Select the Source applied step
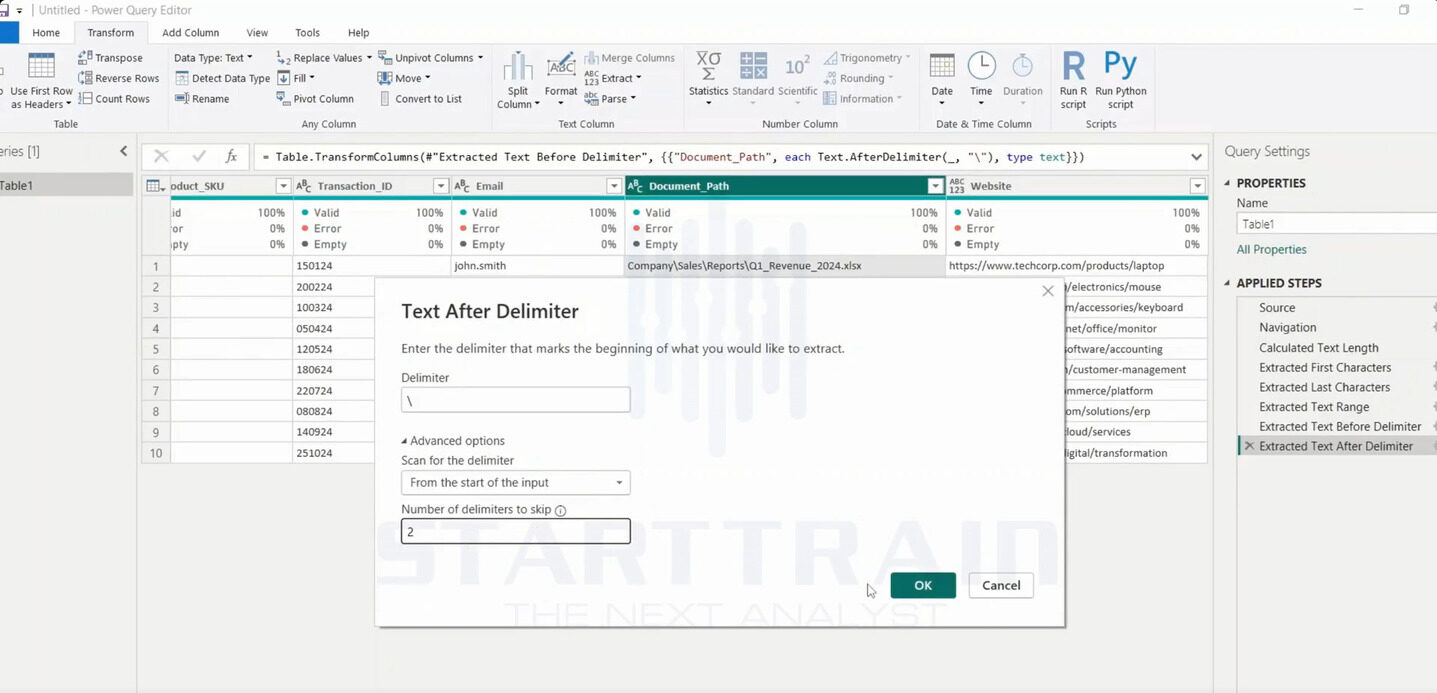This screenshot has height=693, width=1437. (x=1277, y=308)
